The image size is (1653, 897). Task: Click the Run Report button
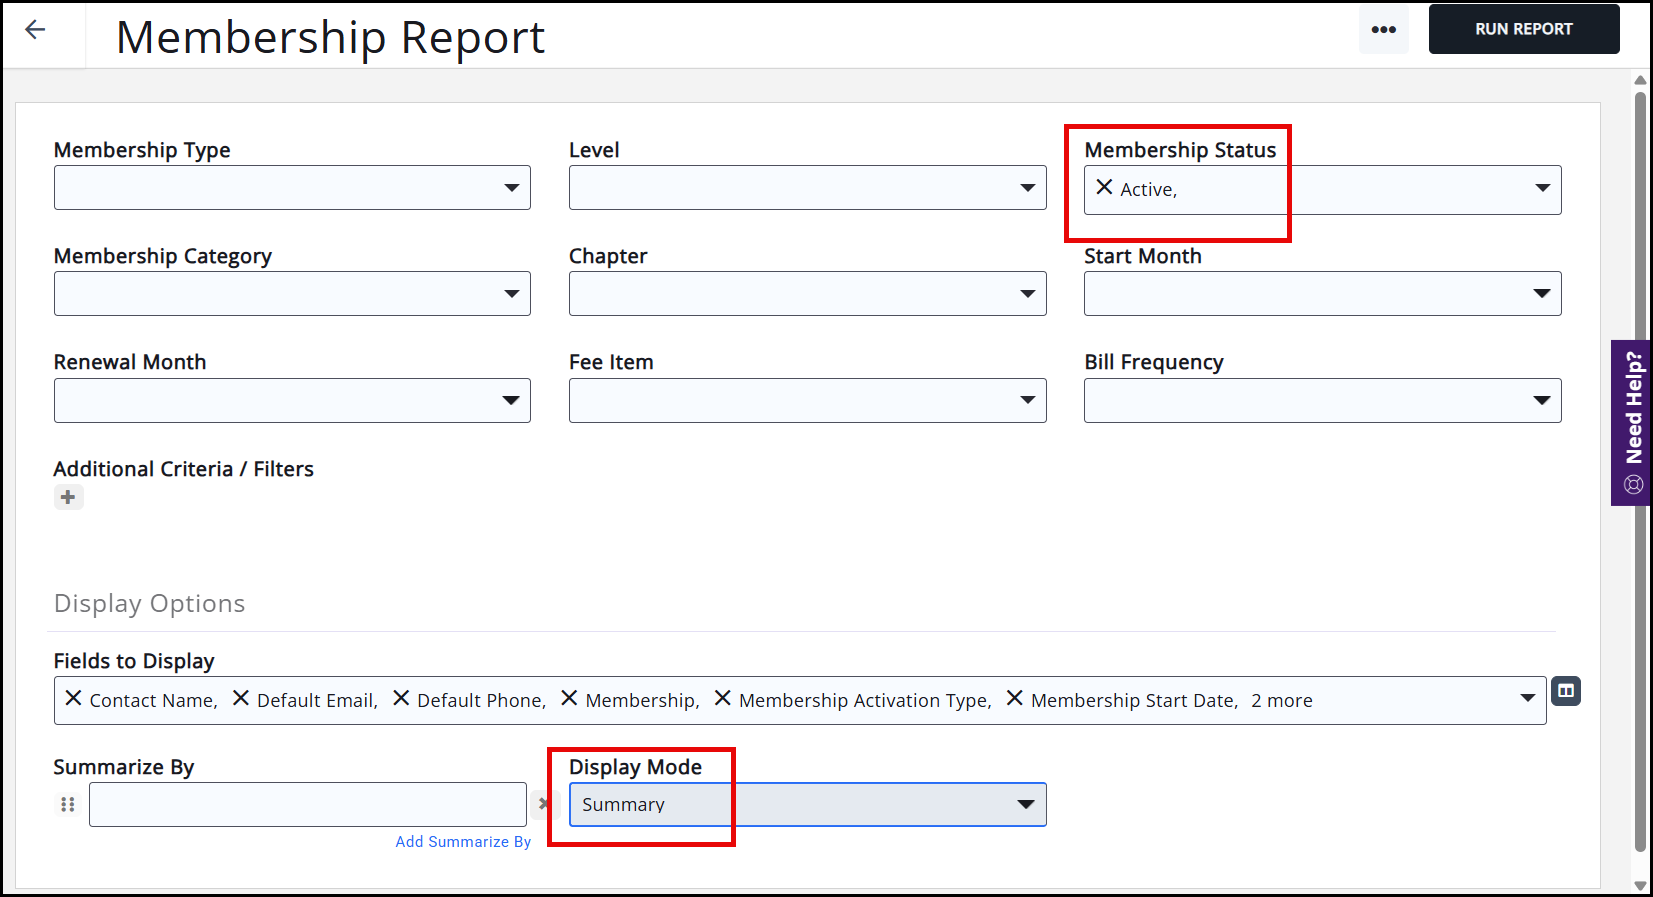[x=1523, y=29]
